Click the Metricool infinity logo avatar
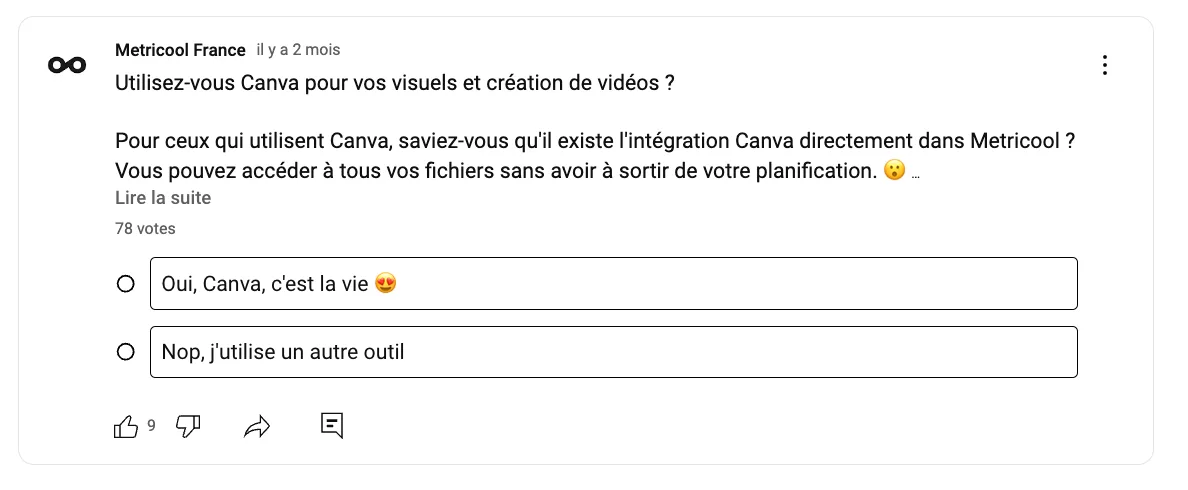Viewport: 1188px width, 490px height. pos(67,66)
